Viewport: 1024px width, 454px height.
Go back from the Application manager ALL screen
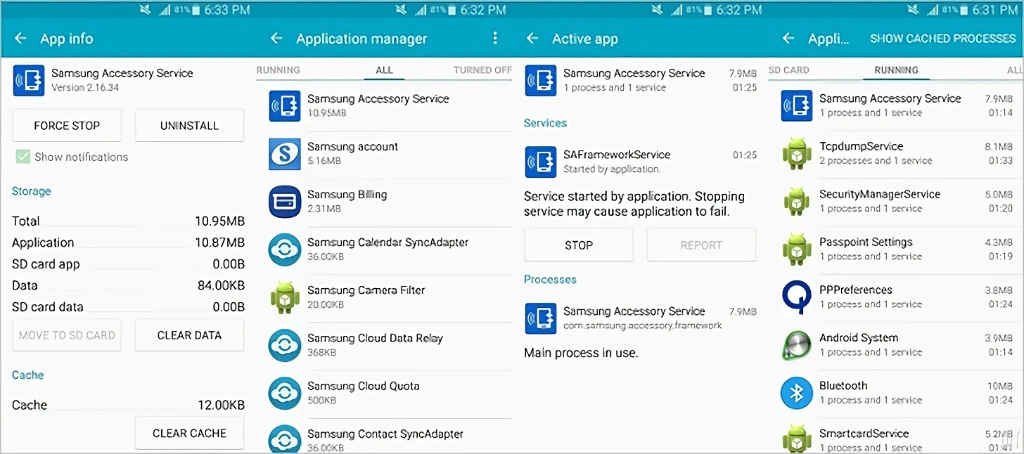click(276, 39)
